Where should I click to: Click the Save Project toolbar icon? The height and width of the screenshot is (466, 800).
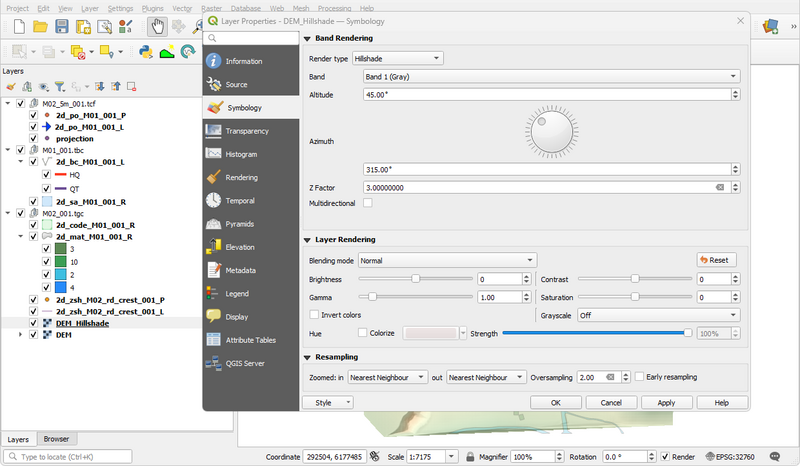(x=61, y=25)
